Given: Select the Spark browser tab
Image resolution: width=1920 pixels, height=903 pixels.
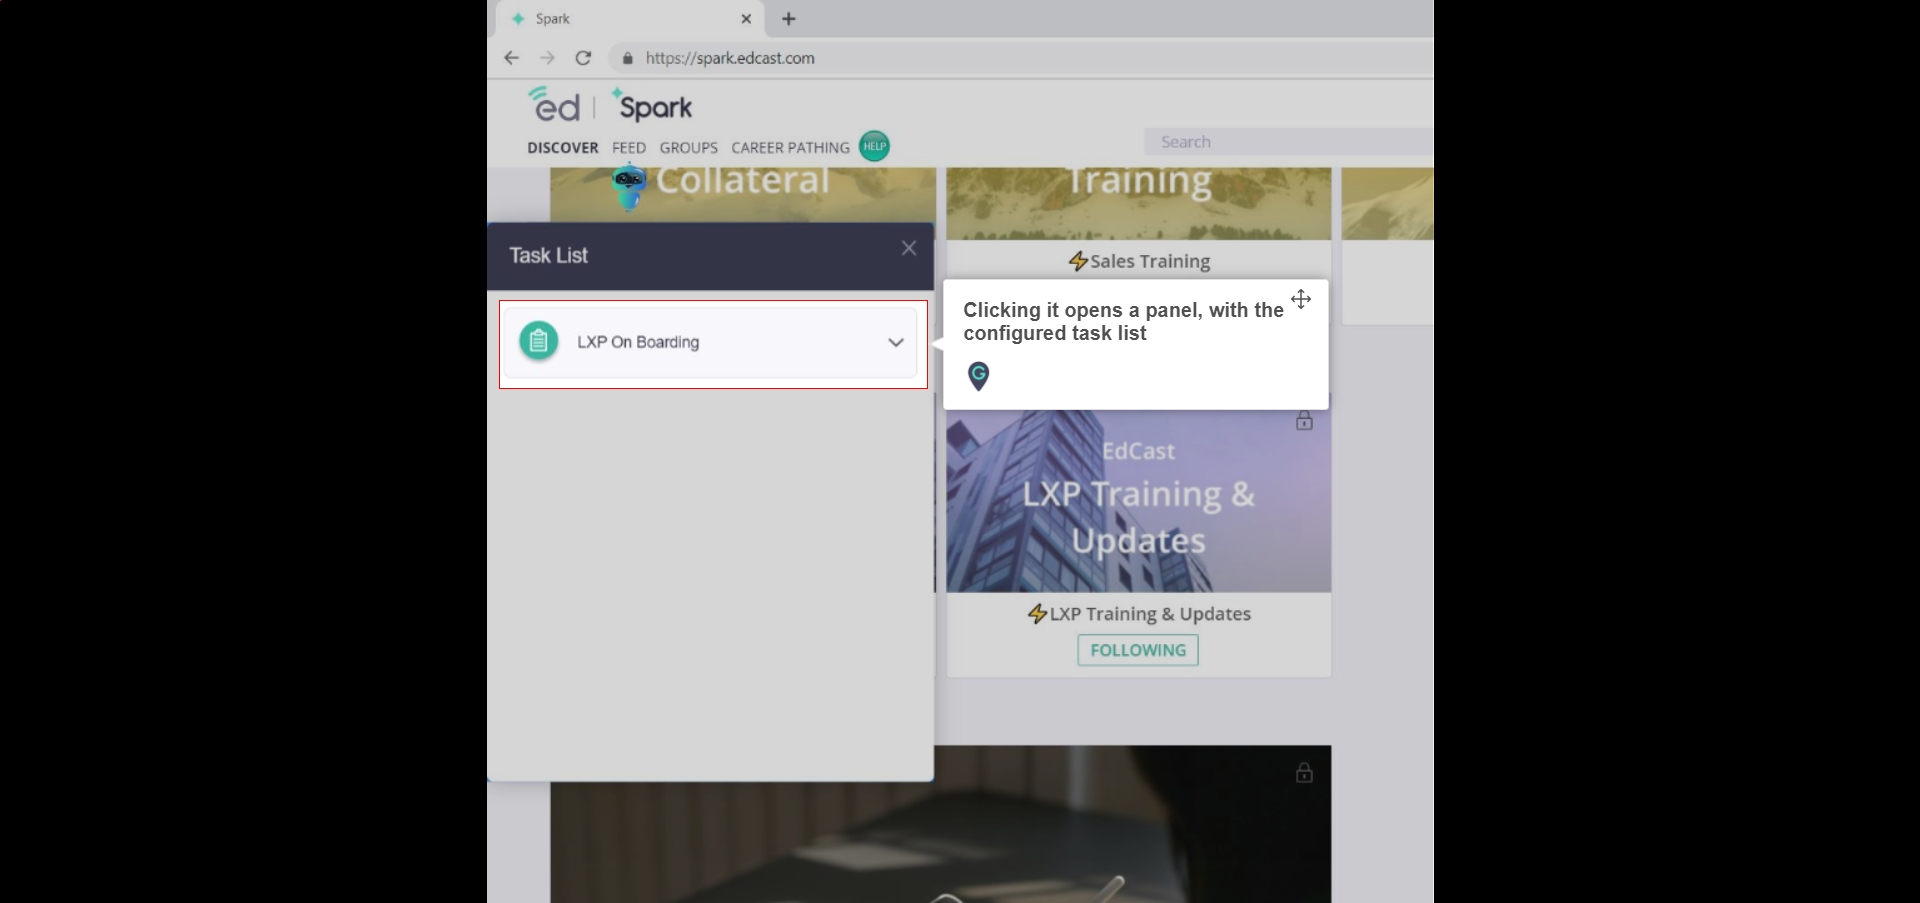Looking at the screenshot, I should point(630,19).
